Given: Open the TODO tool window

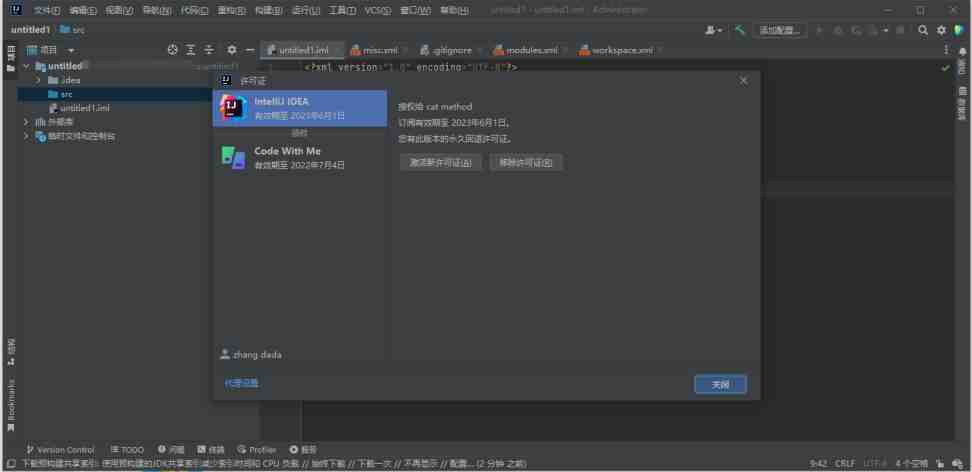Looking at the screenshot, I should 127,450.
